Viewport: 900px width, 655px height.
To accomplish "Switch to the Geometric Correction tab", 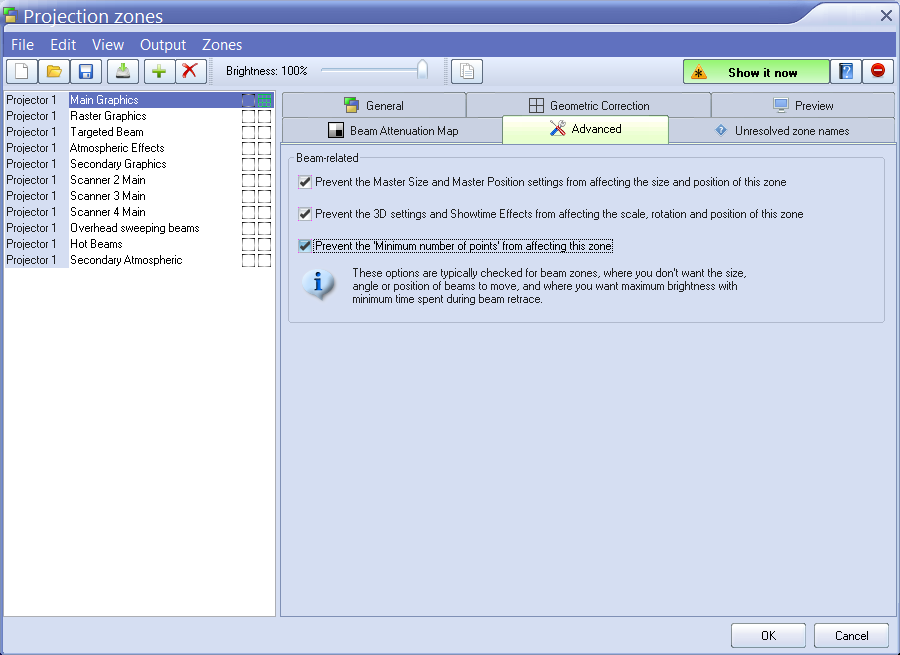I will [588, 105].
